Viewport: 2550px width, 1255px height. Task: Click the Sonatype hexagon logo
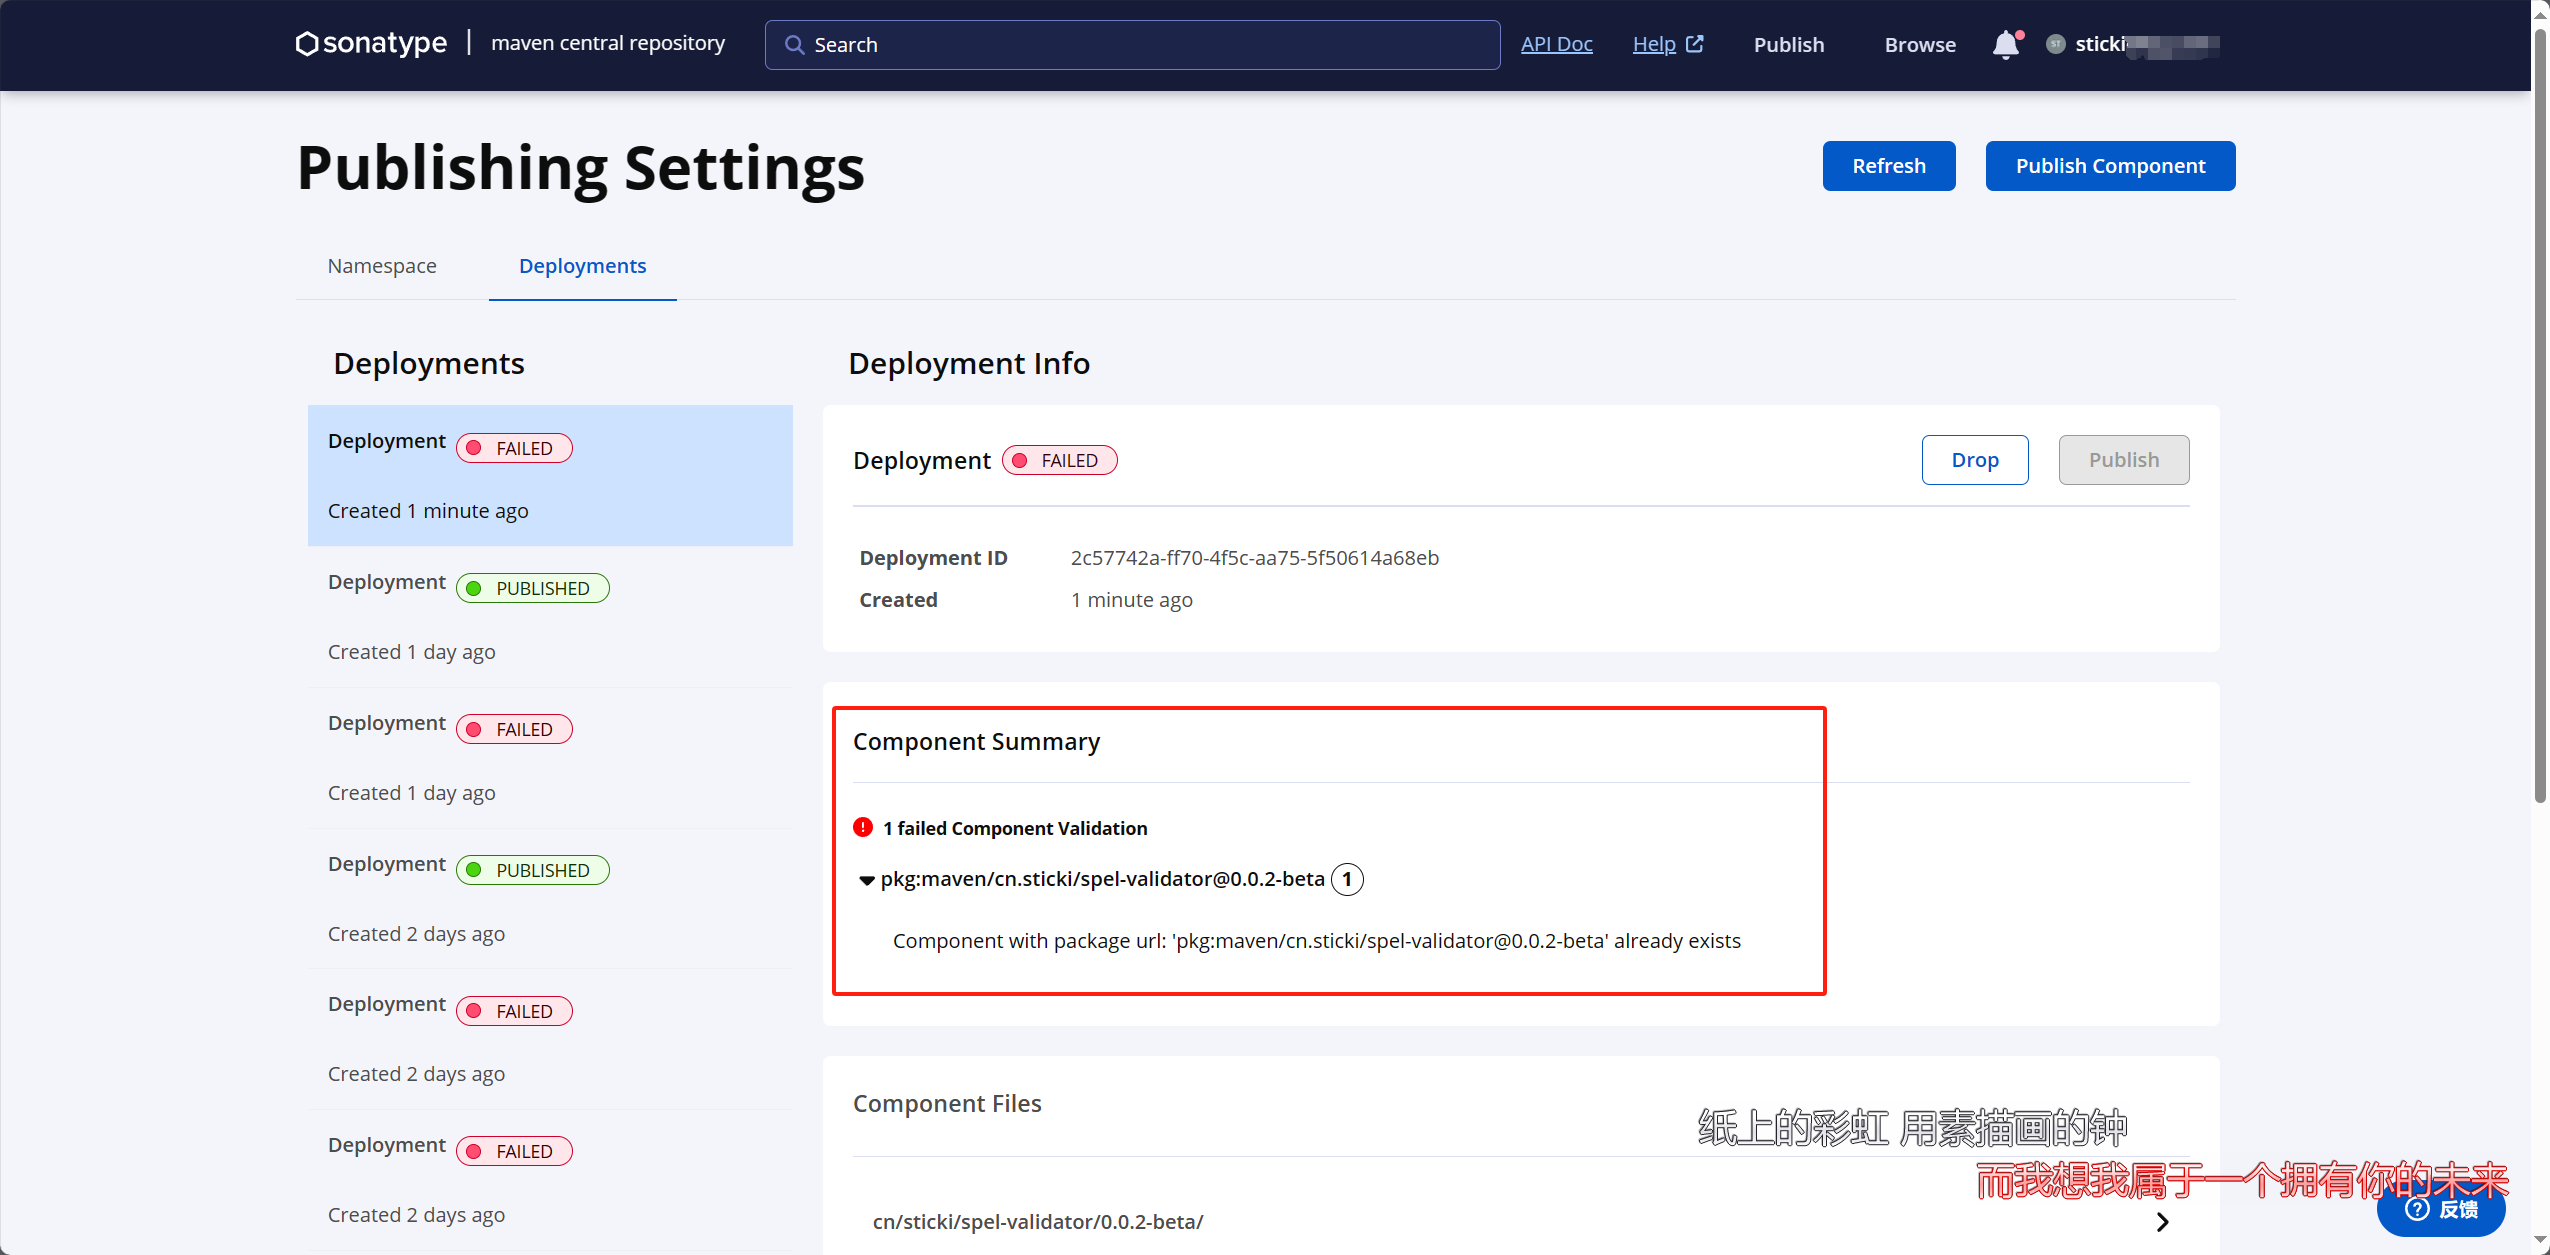pos(307,44)
